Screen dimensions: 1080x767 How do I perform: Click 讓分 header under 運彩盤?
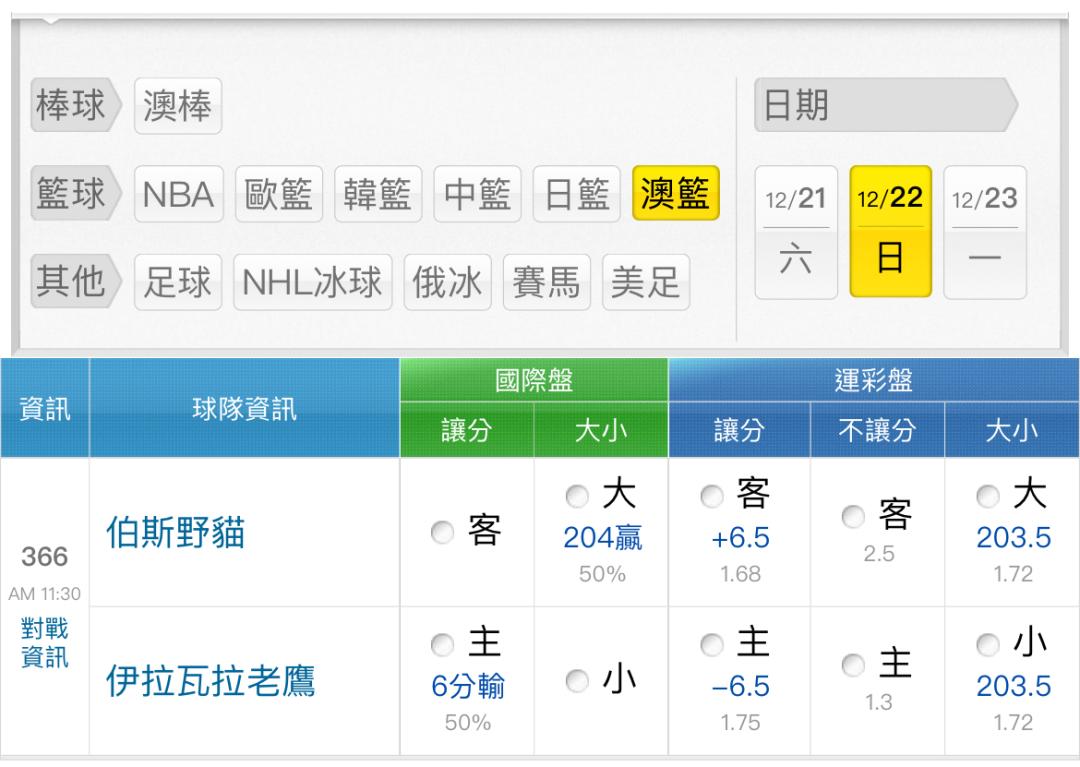coord(739,430)
